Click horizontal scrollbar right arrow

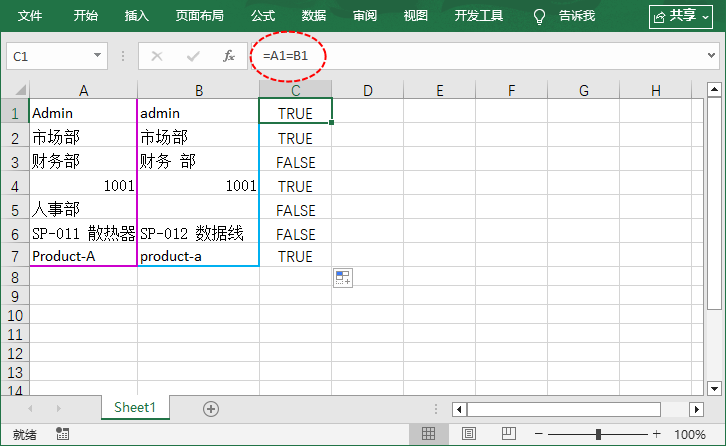click(x=696, y=409)
